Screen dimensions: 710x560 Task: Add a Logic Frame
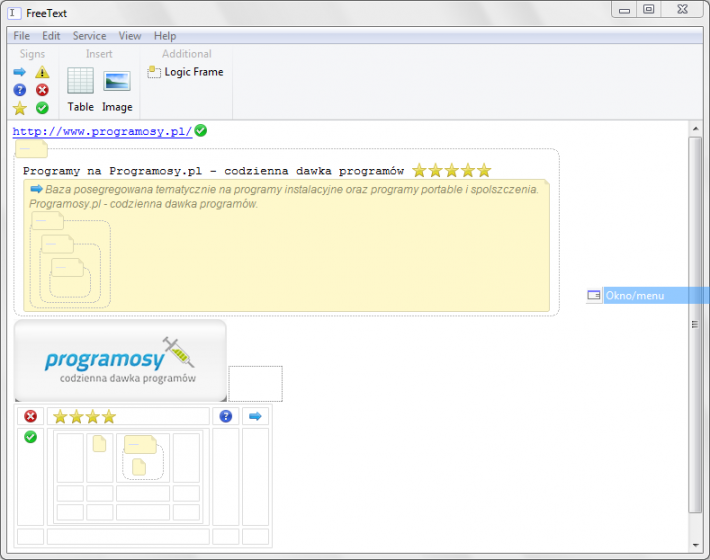[x=185, y=72]
